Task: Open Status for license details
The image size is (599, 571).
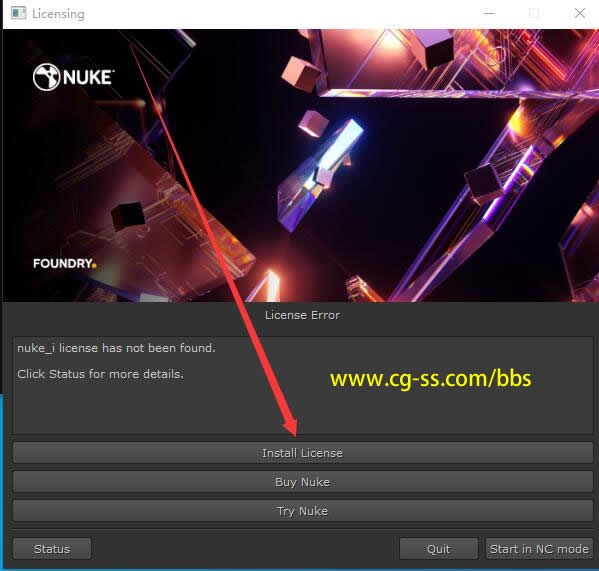Action: 52,549
